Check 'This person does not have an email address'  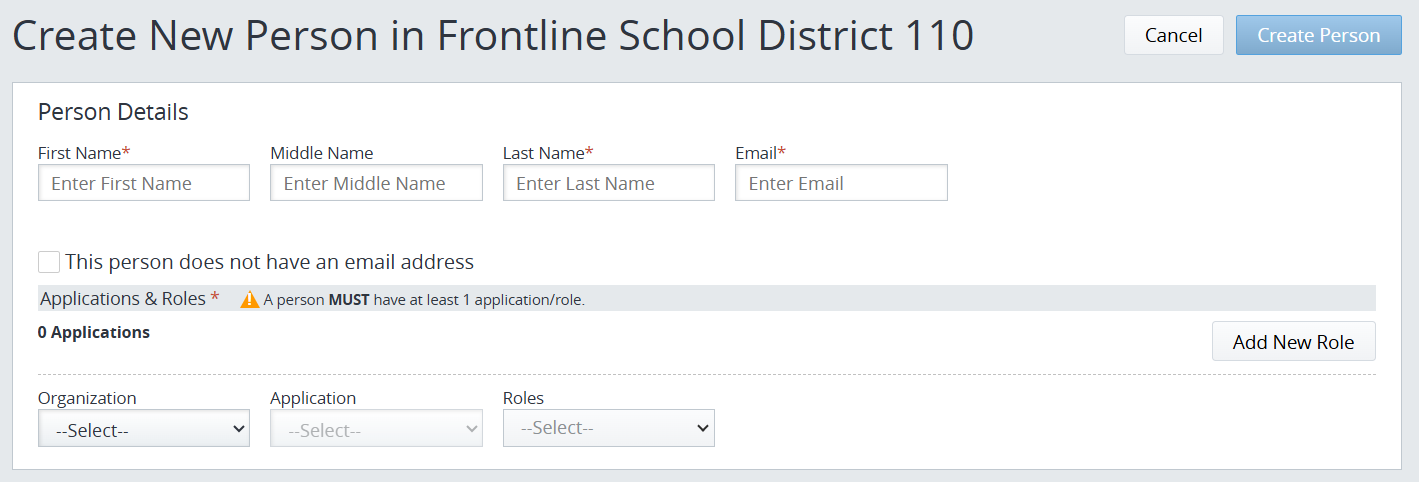(x=49, y=262)
